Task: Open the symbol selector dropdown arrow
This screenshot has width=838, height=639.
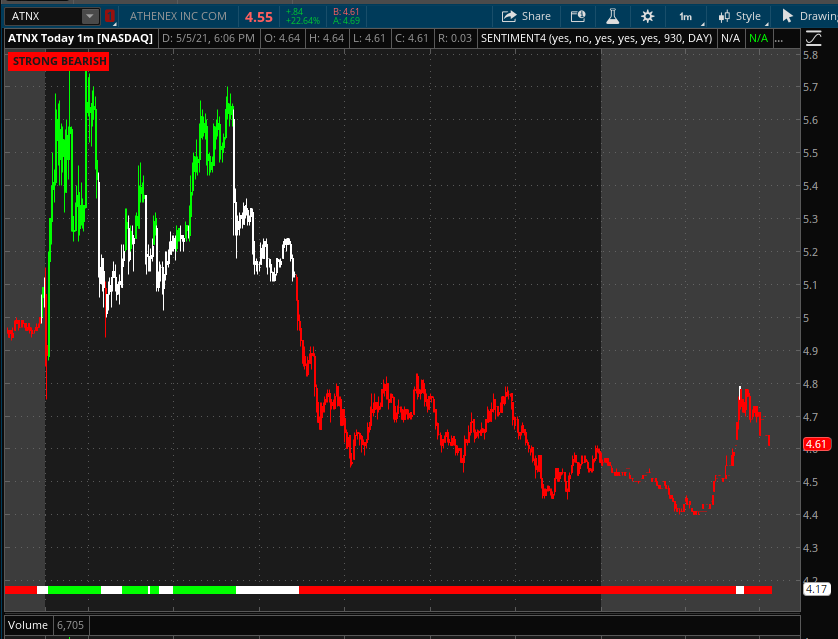Action: 90,16
